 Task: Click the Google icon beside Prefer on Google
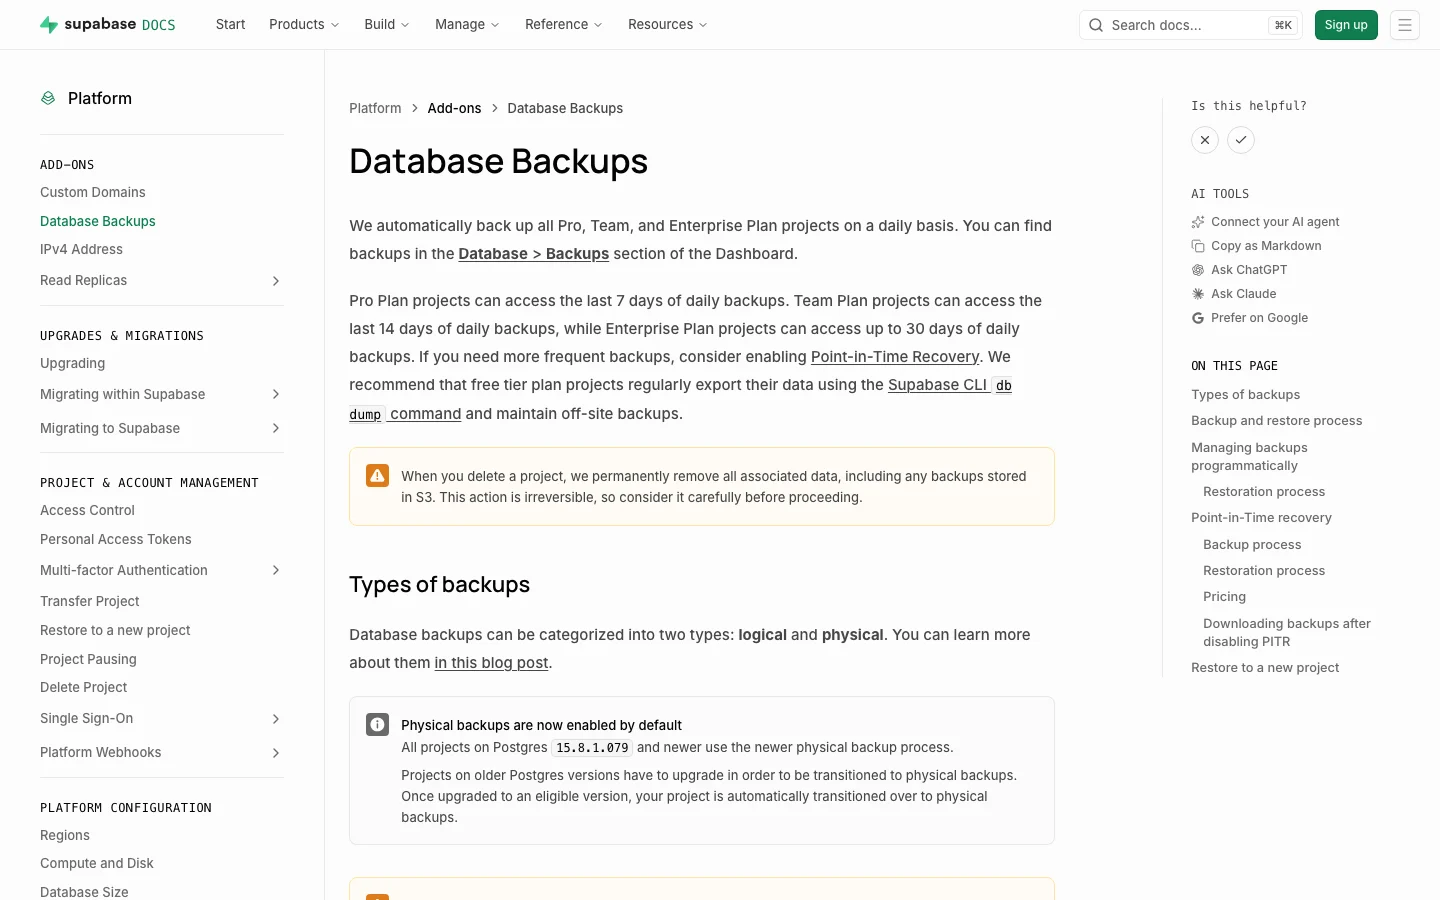pyautogui.click(x=1198, y=318)
